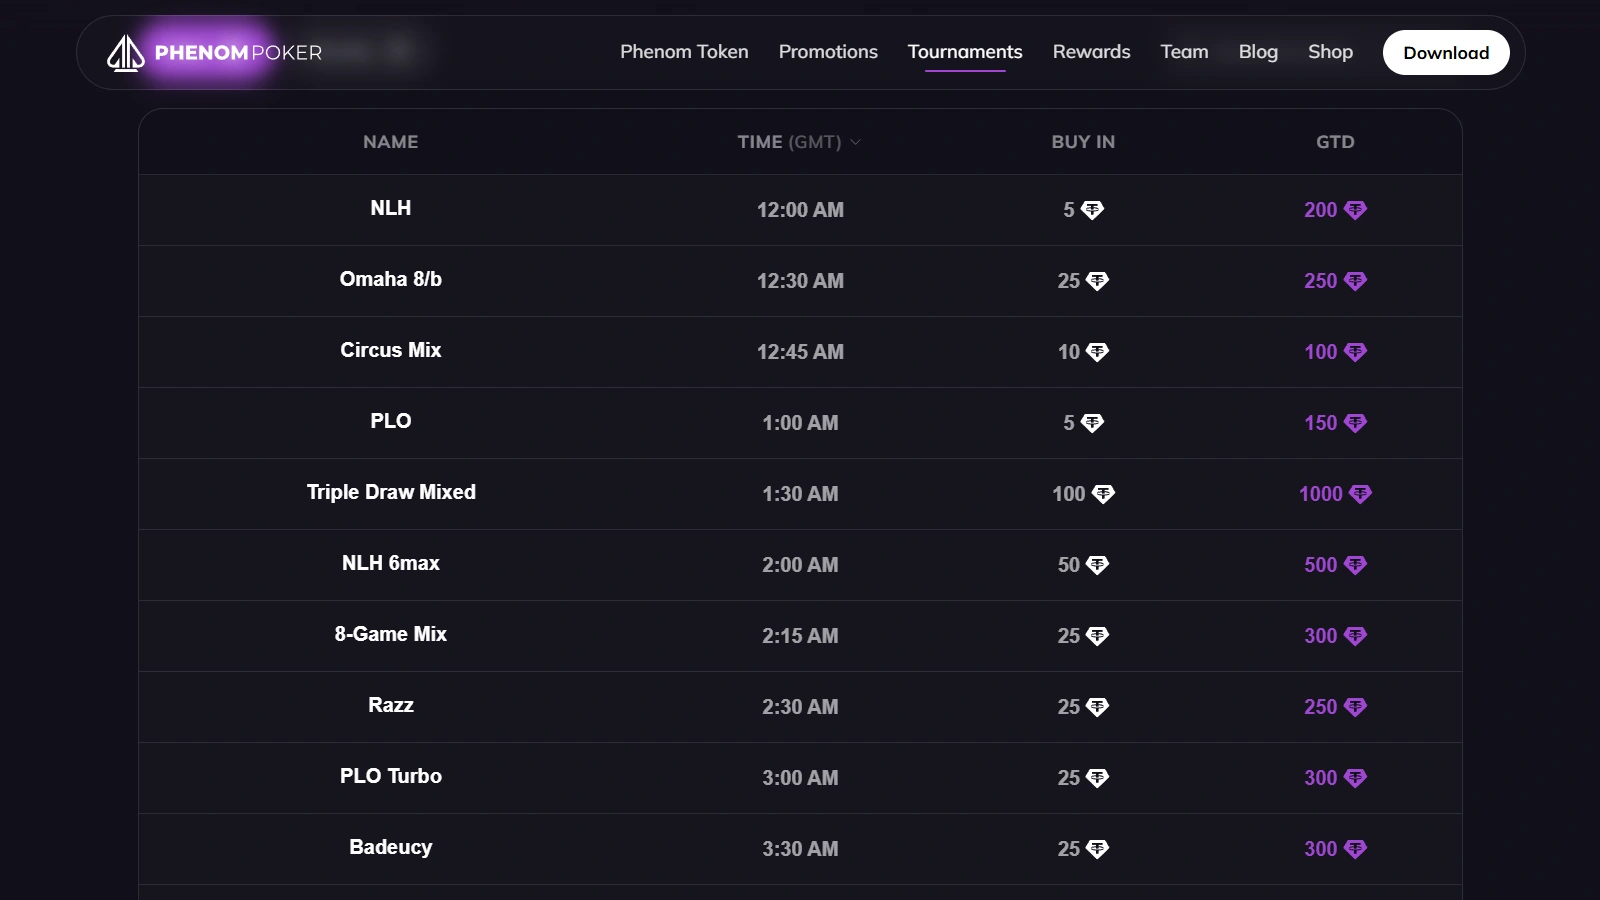Click the purple token icon beside GTD 1000
The width and height of the screenshot is (1600, 900).
1360,494
